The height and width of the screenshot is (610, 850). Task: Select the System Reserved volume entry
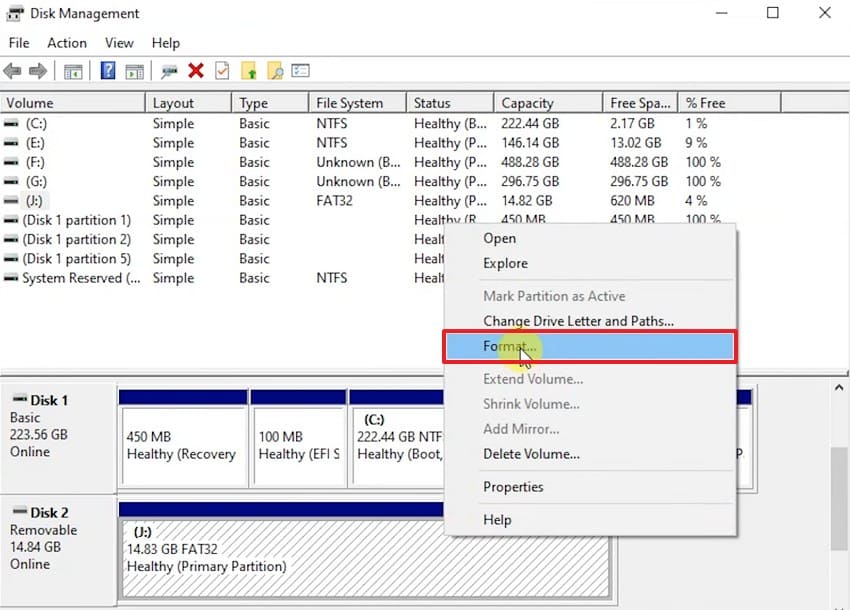point(70,278)
